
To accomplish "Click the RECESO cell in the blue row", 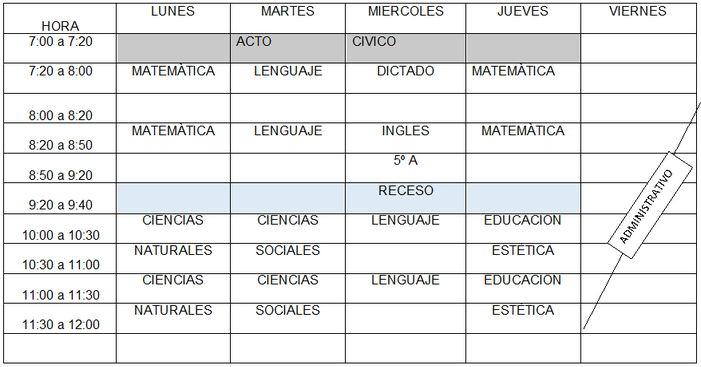I will 405,198.
